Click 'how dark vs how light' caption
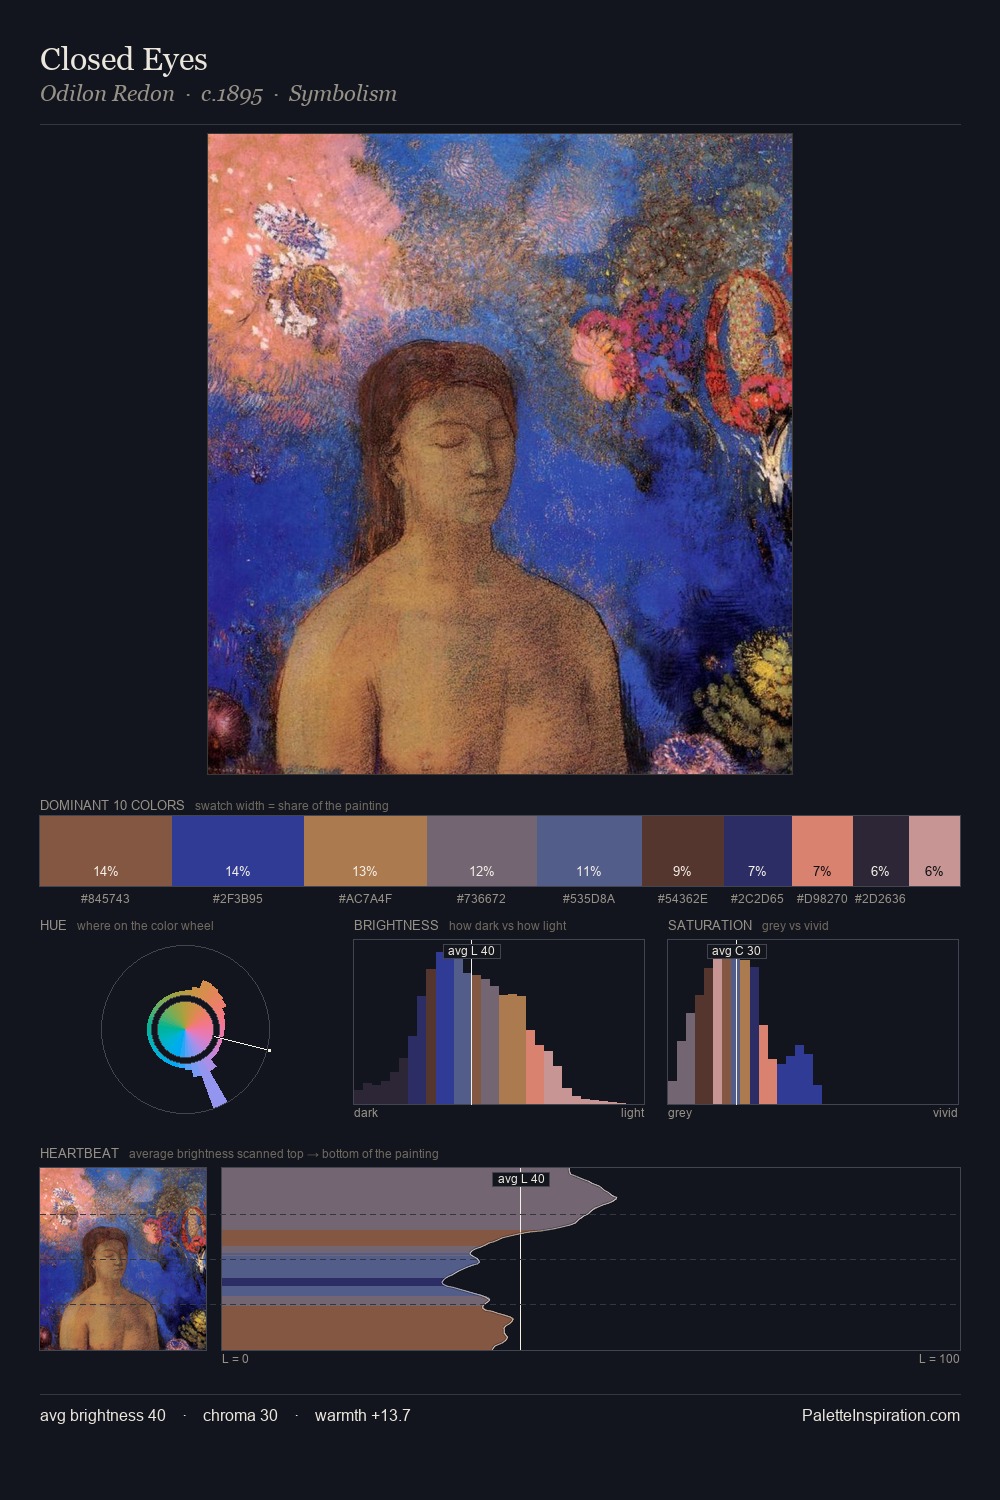1000x1500 pixels. 507,925
